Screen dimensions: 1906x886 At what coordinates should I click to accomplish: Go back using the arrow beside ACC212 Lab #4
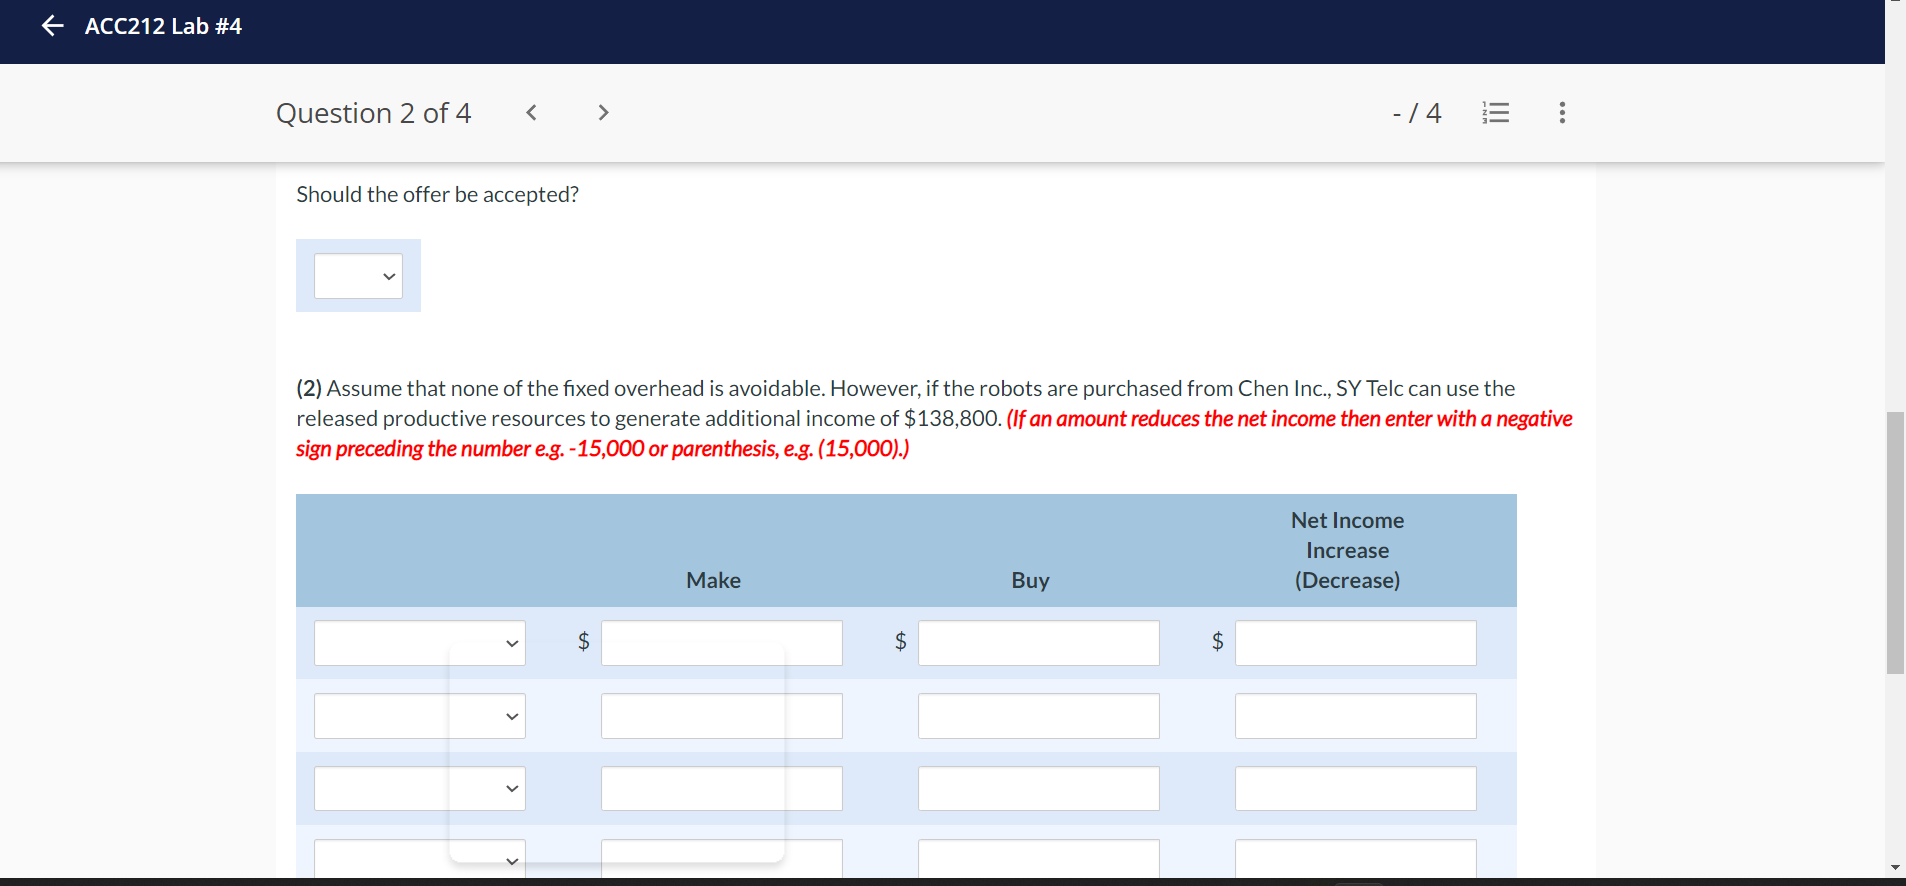52,26
